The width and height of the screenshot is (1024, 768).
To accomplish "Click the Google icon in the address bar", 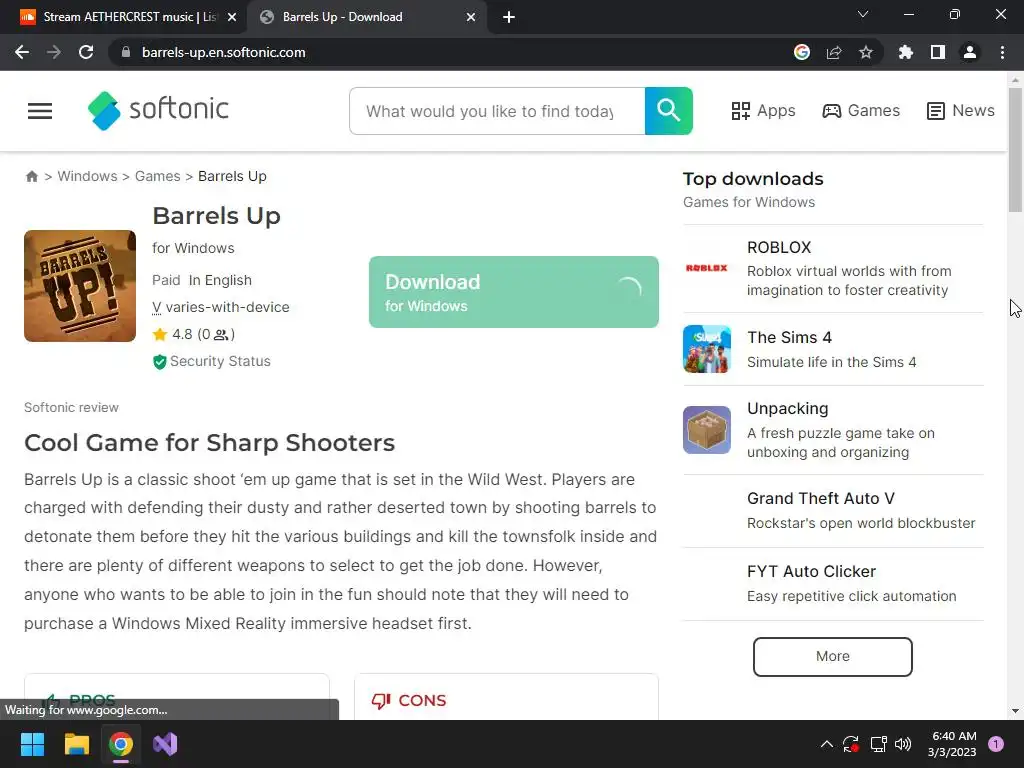I will click(x=802, y=52).
